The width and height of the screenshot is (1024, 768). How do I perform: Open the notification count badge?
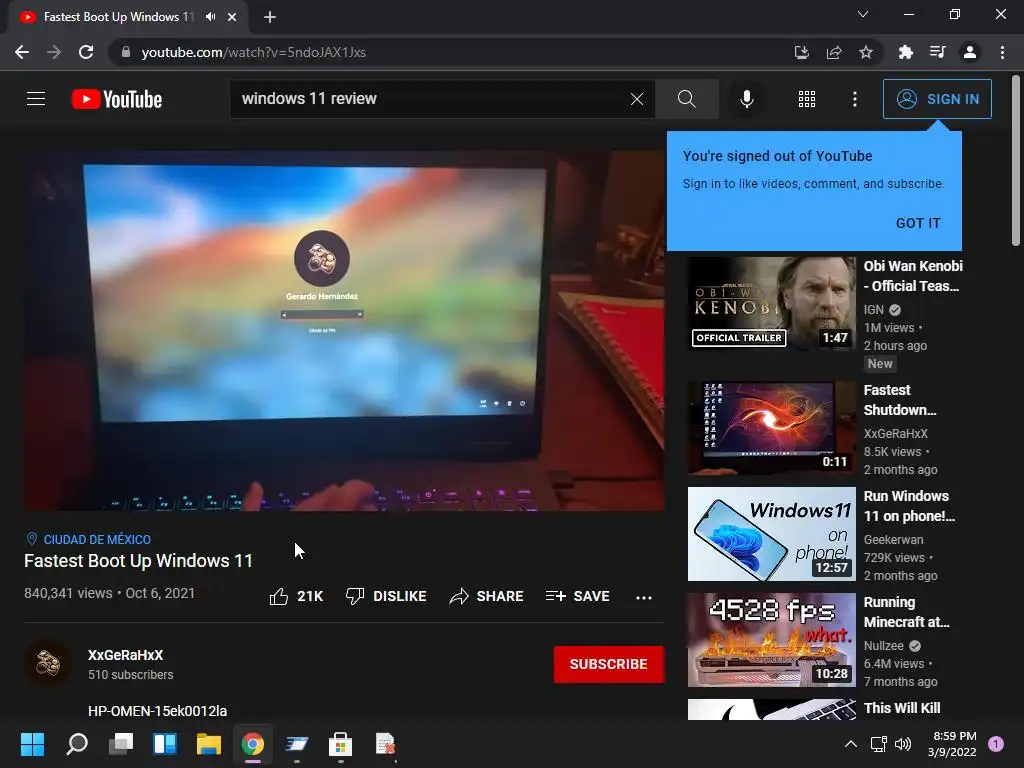(996, 744)
